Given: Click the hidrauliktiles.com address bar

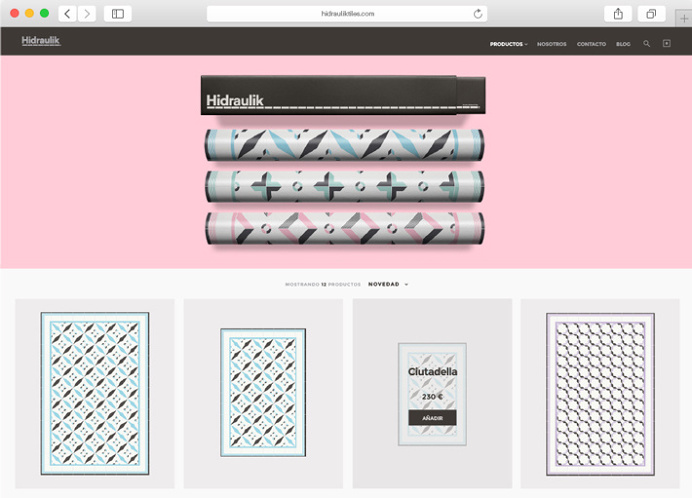Looking at the screenshot, I should 346,14.
